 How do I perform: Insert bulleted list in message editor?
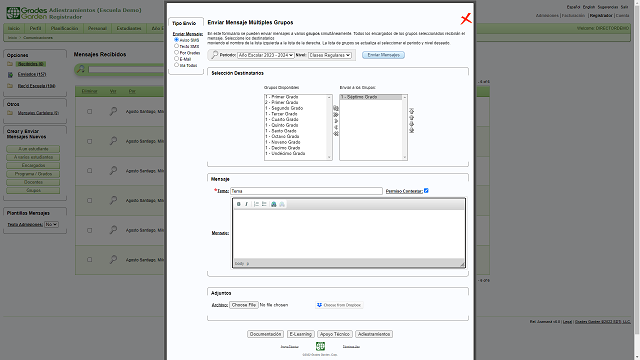[264, 204]
